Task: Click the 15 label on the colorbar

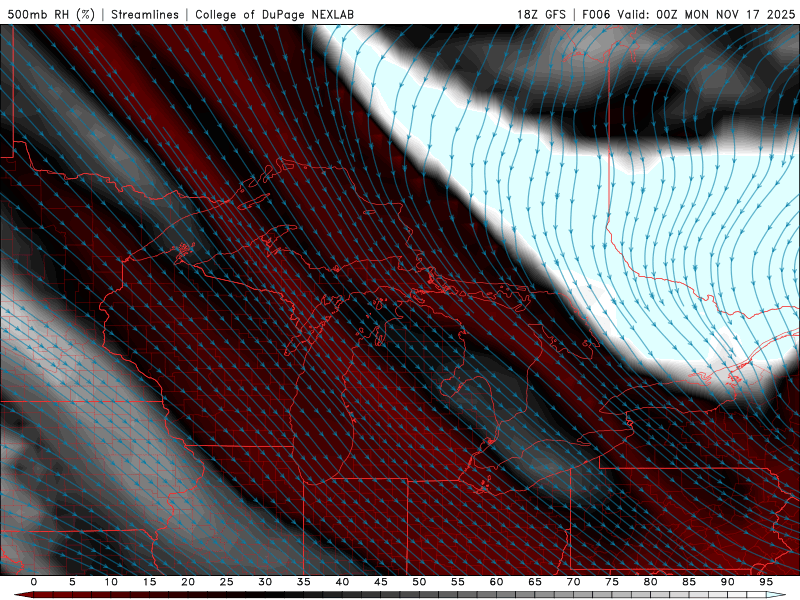Action: (x=149, y=582)
